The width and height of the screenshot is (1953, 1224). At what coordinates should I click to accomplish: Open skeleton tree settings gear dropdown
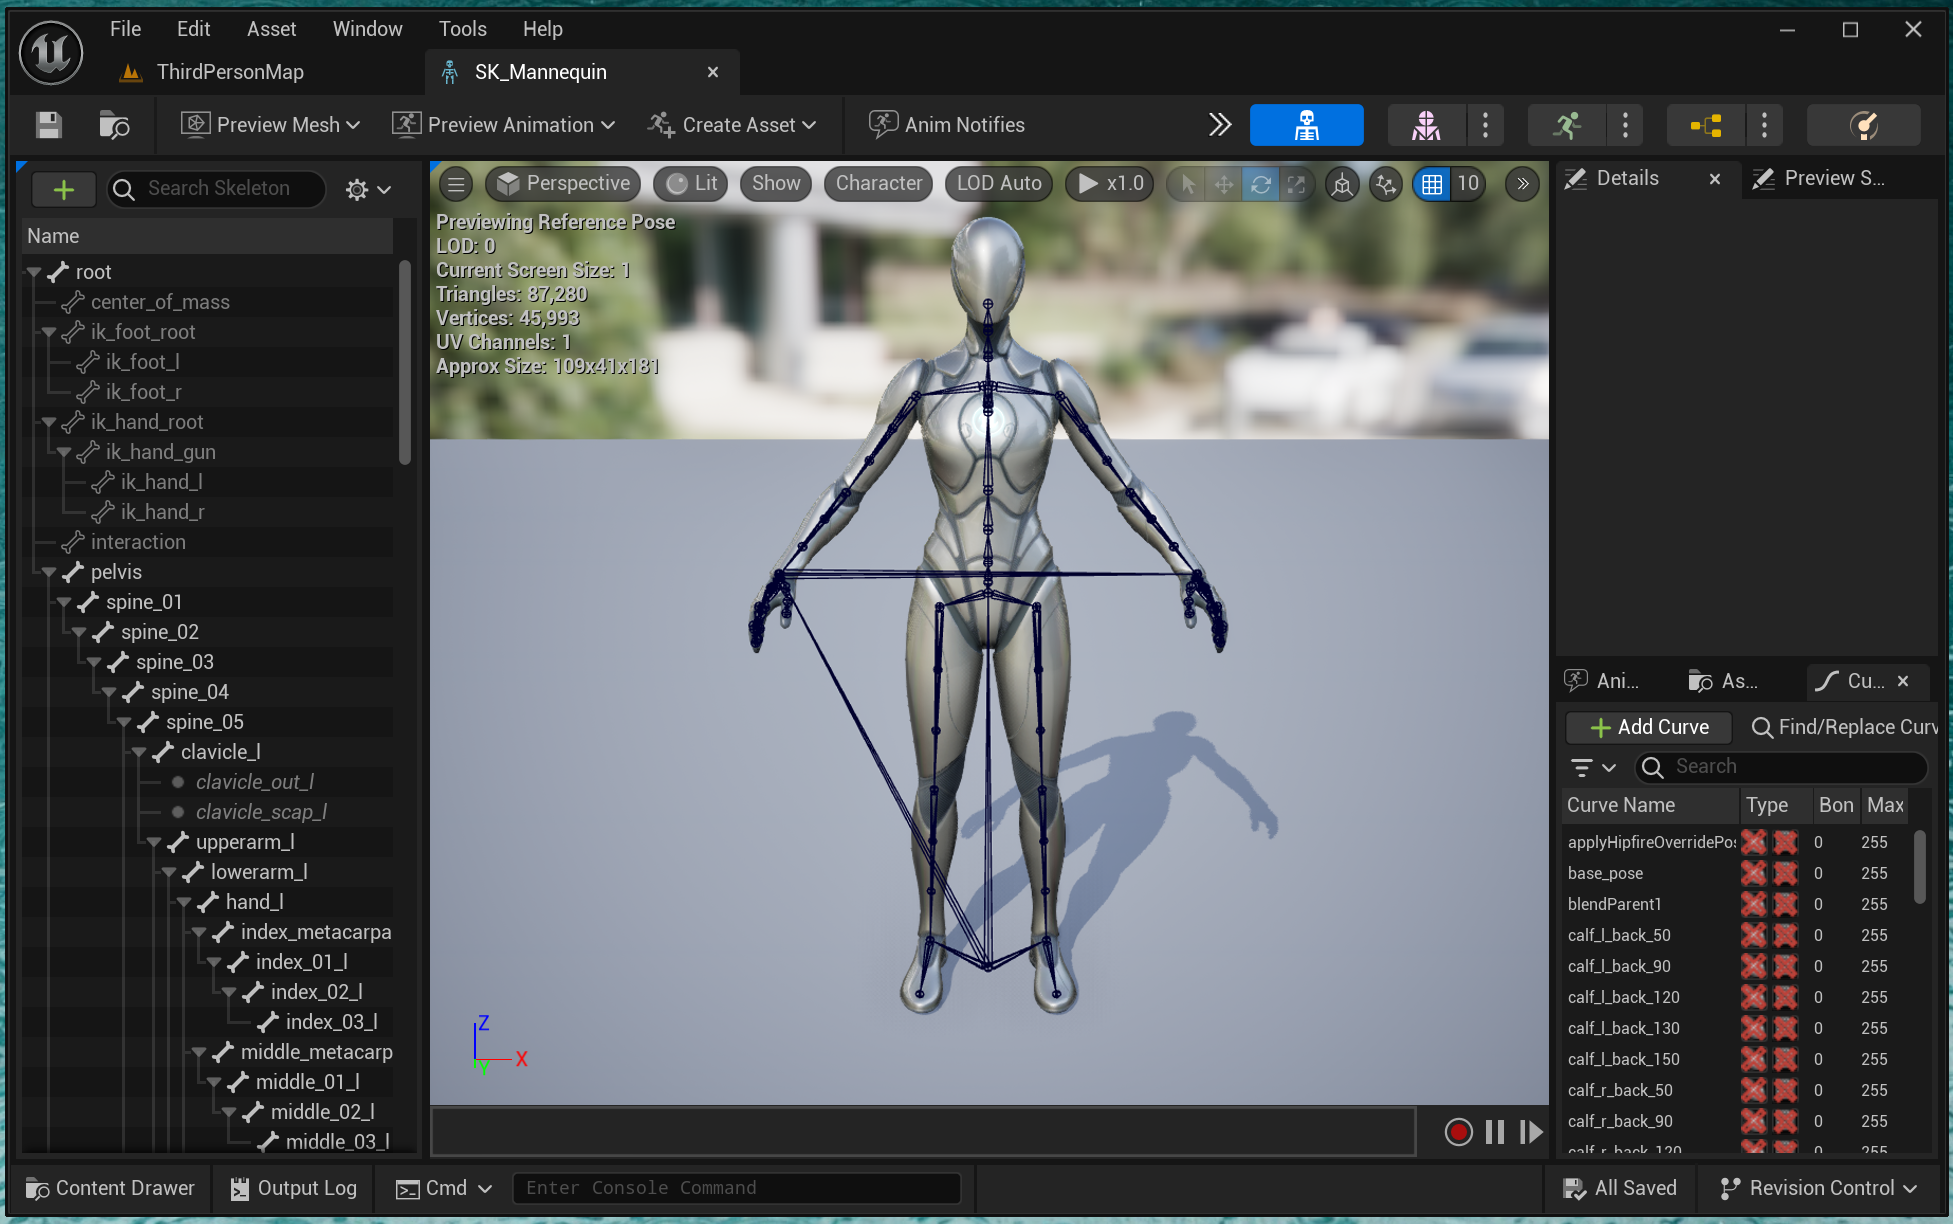368,189
